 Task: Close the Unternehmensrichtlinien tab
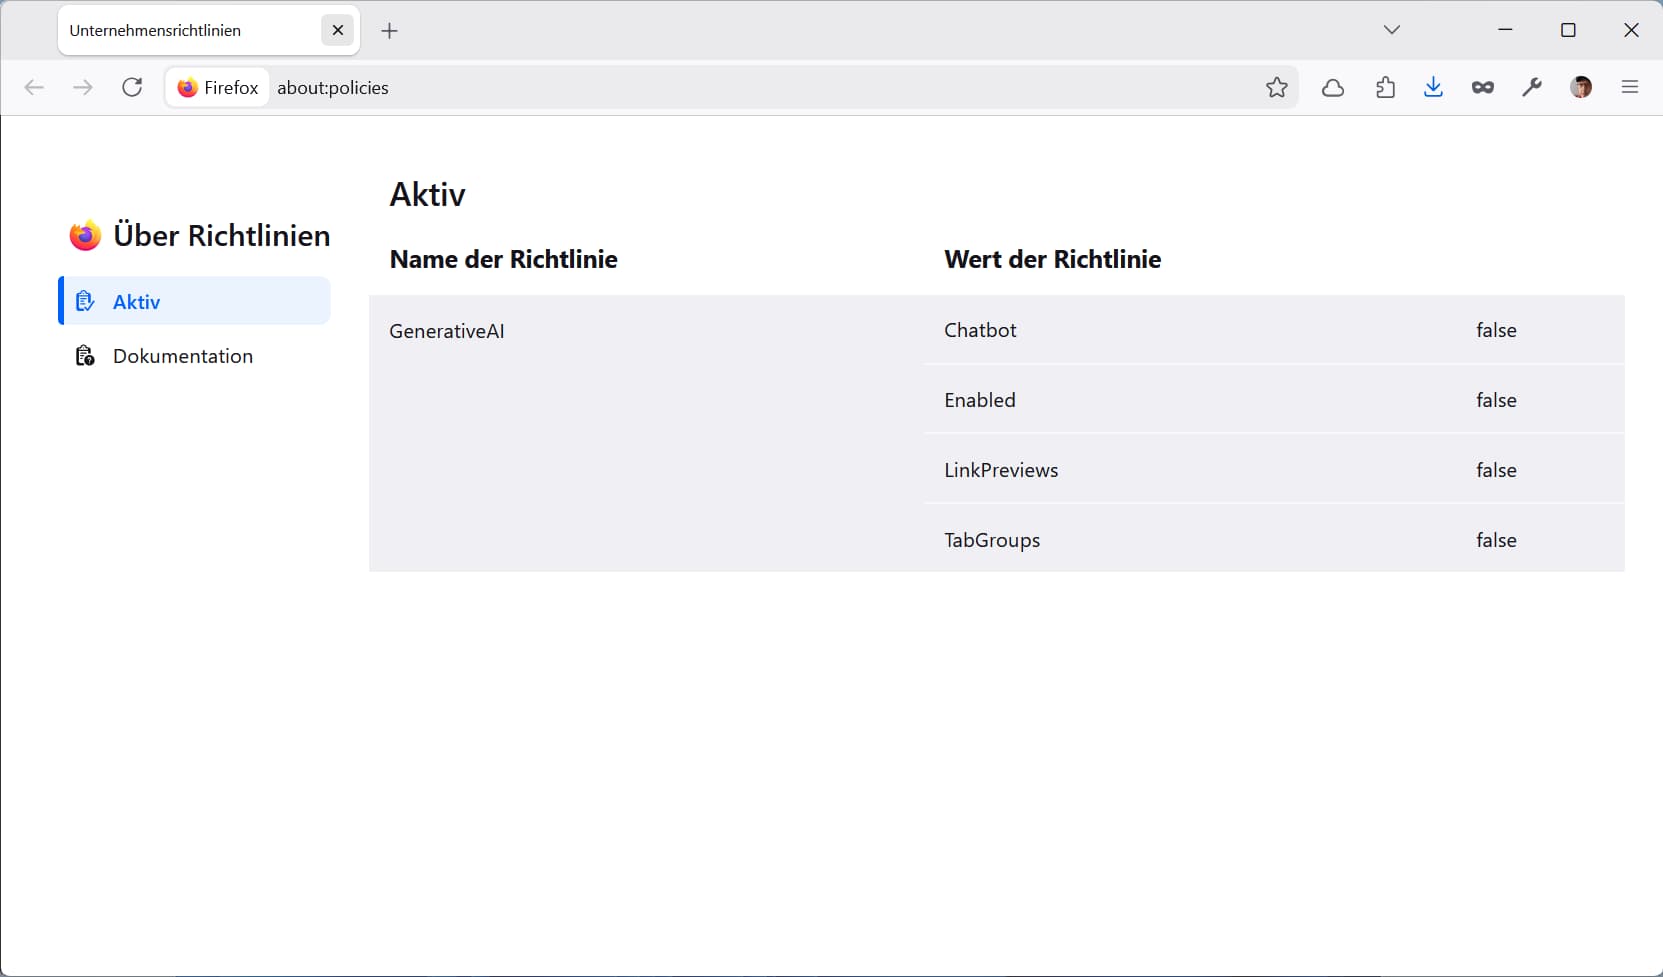click(337, 31)
